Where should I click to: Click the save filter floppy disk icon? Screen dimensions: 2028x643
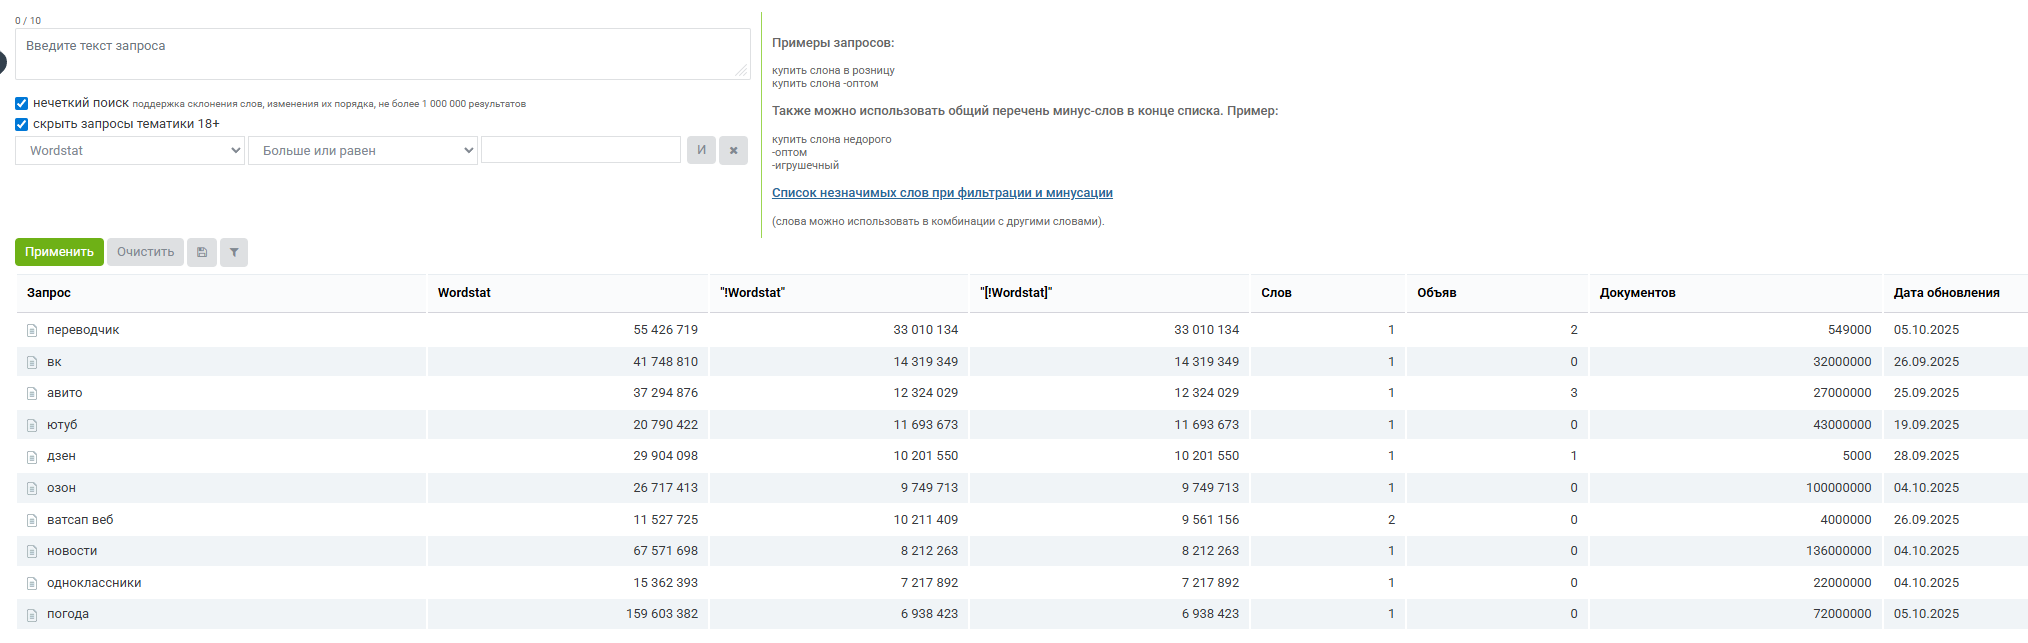(202, 252)
